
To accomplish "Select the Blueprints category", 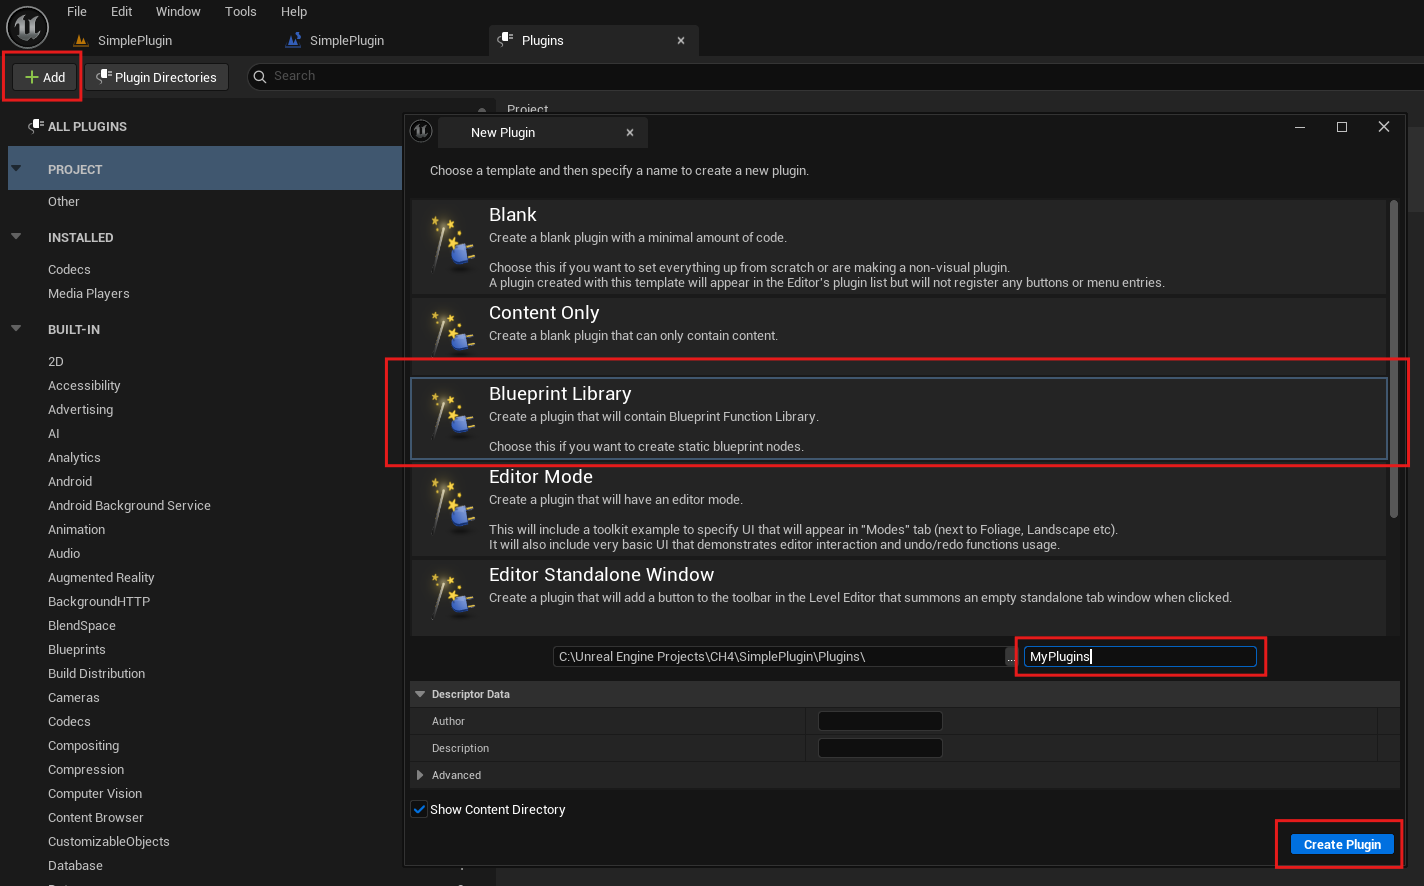I will pos(77,649).
